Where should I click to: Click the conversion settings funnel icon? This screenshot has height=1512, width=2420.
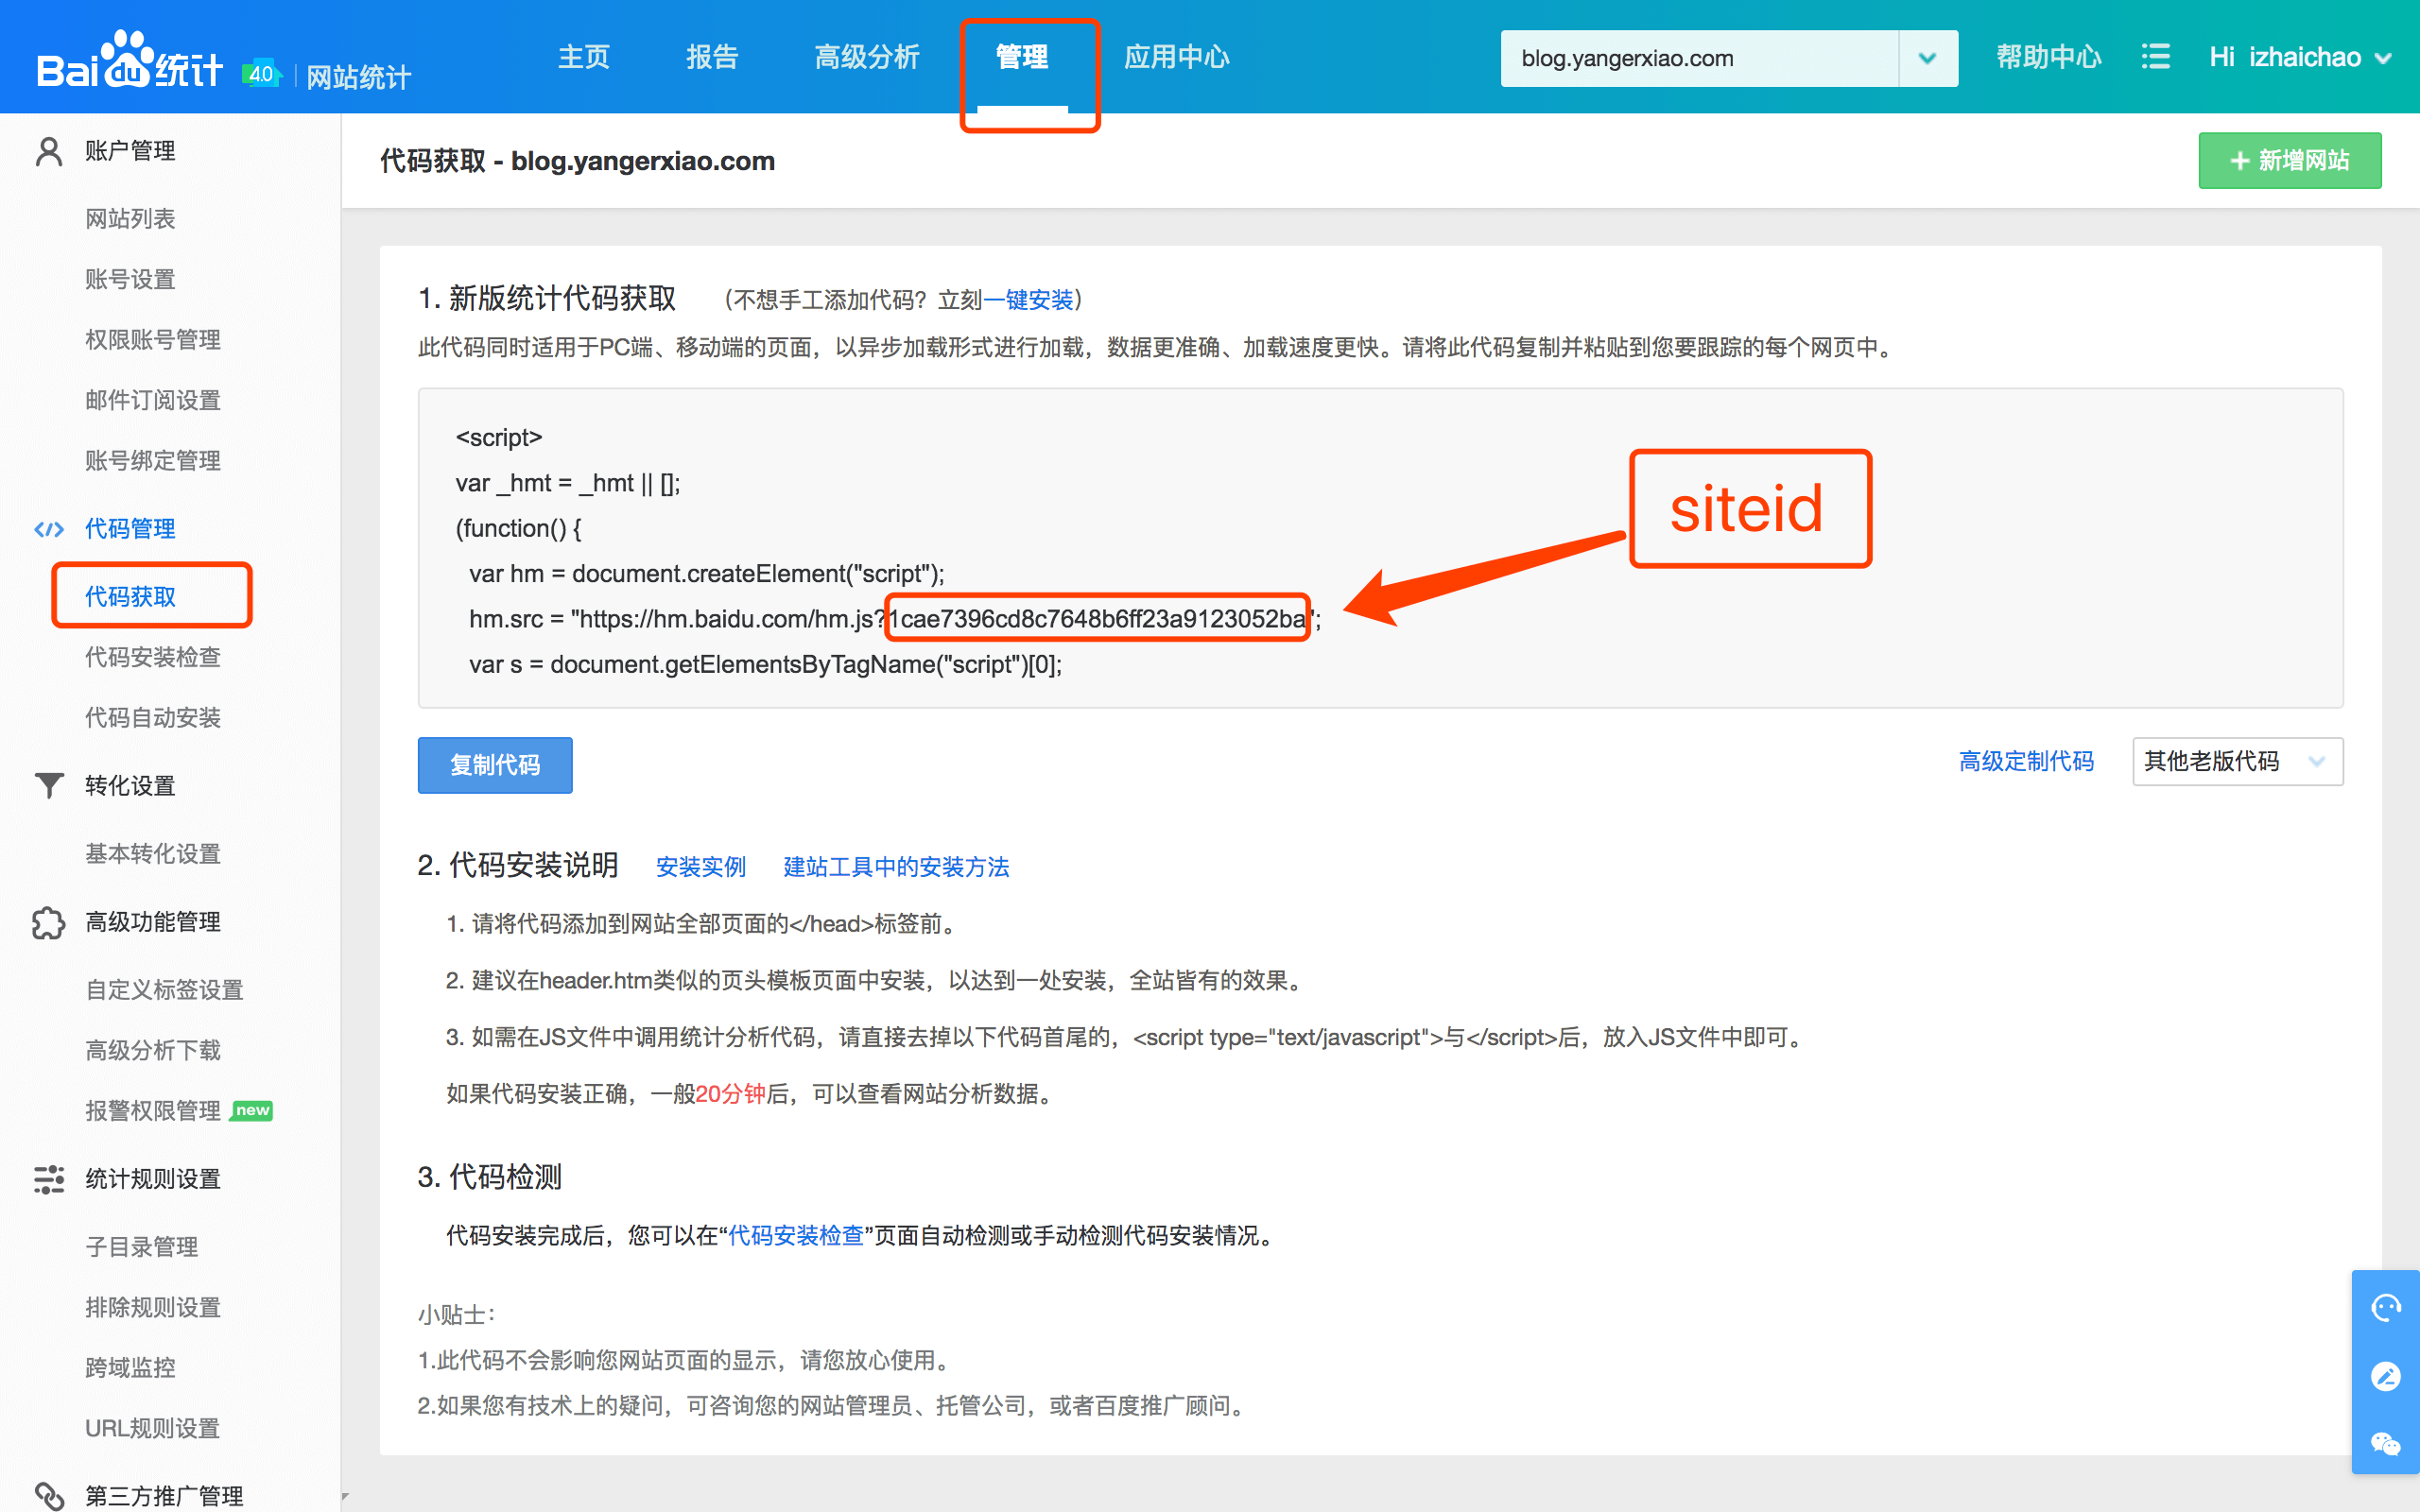click(48, 786)
